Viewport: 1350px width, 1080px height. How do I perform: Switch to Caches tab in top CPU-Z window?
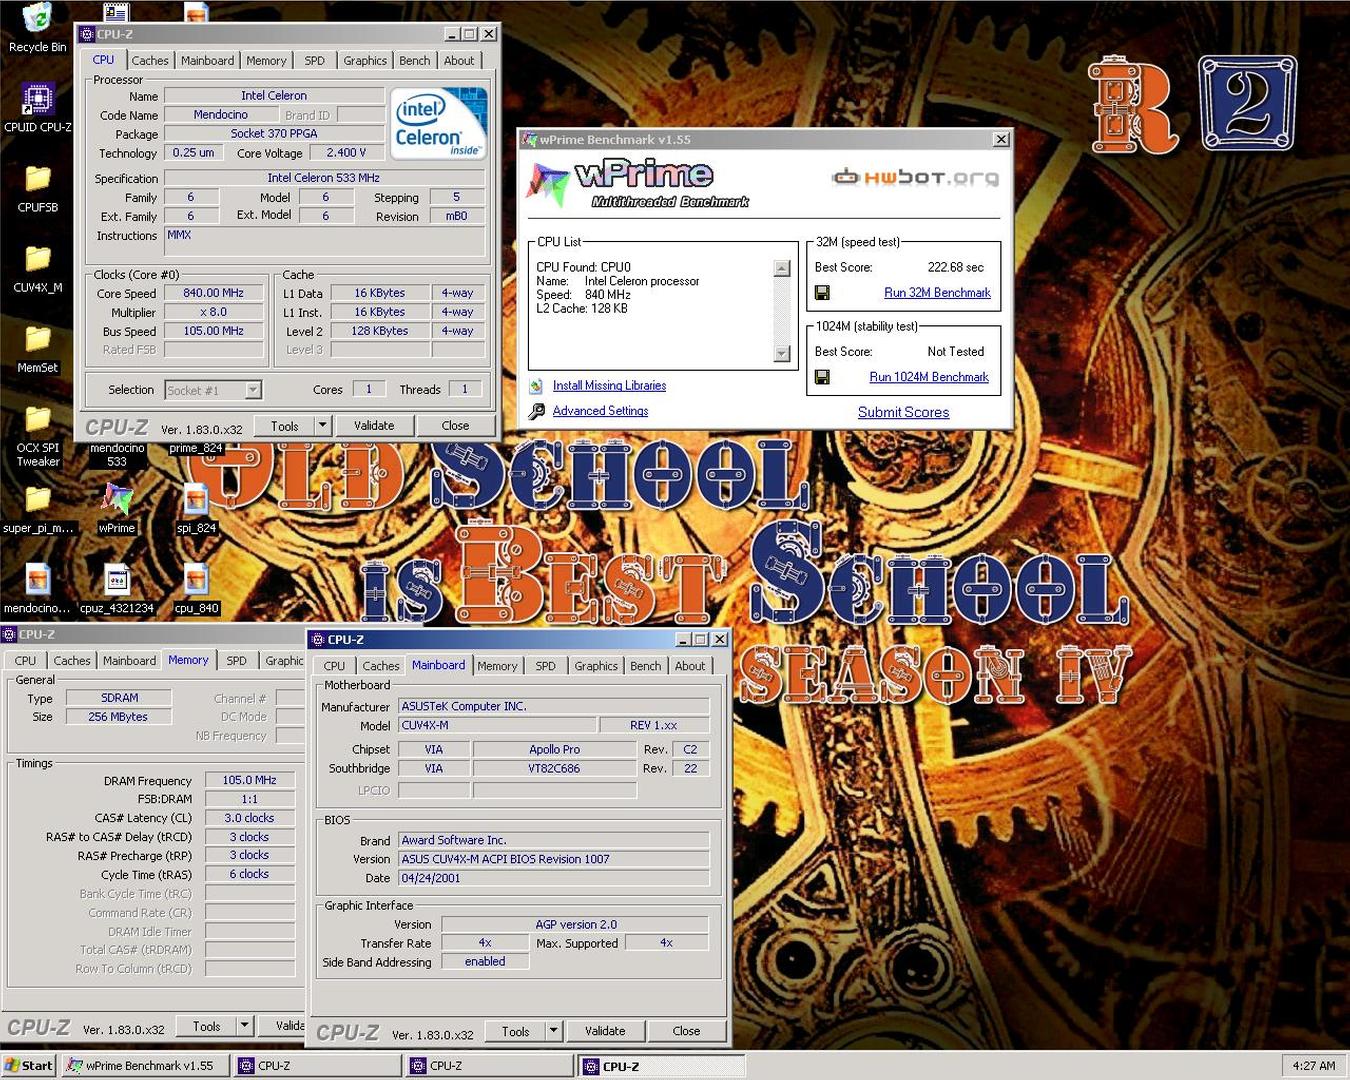tap(150, 61)
